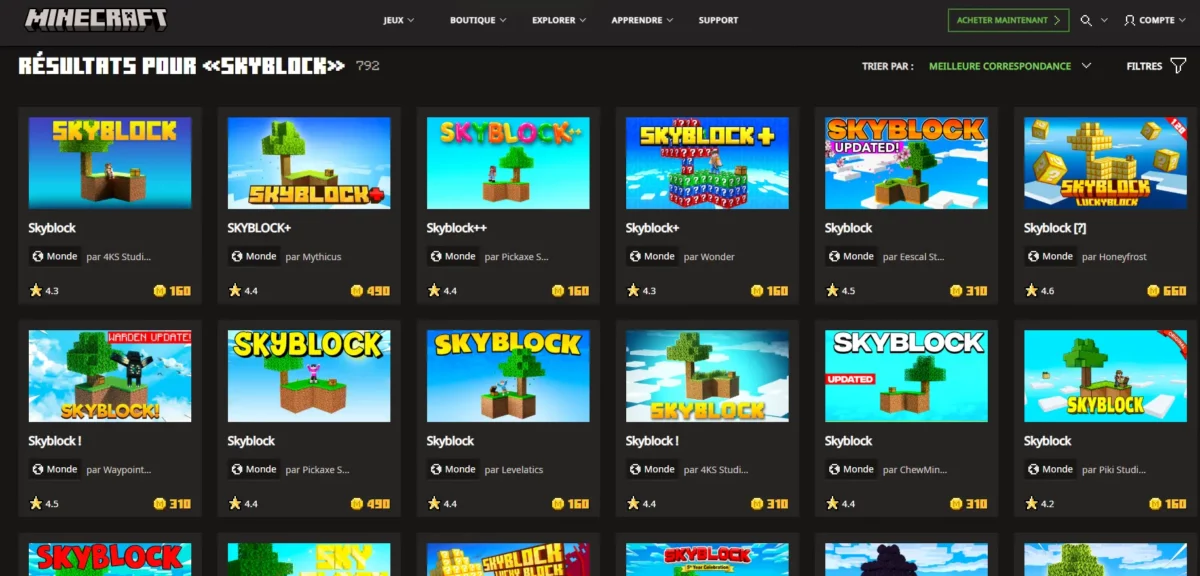
Task: Click globe icon on ChewMin card
Action: point(835,469)
